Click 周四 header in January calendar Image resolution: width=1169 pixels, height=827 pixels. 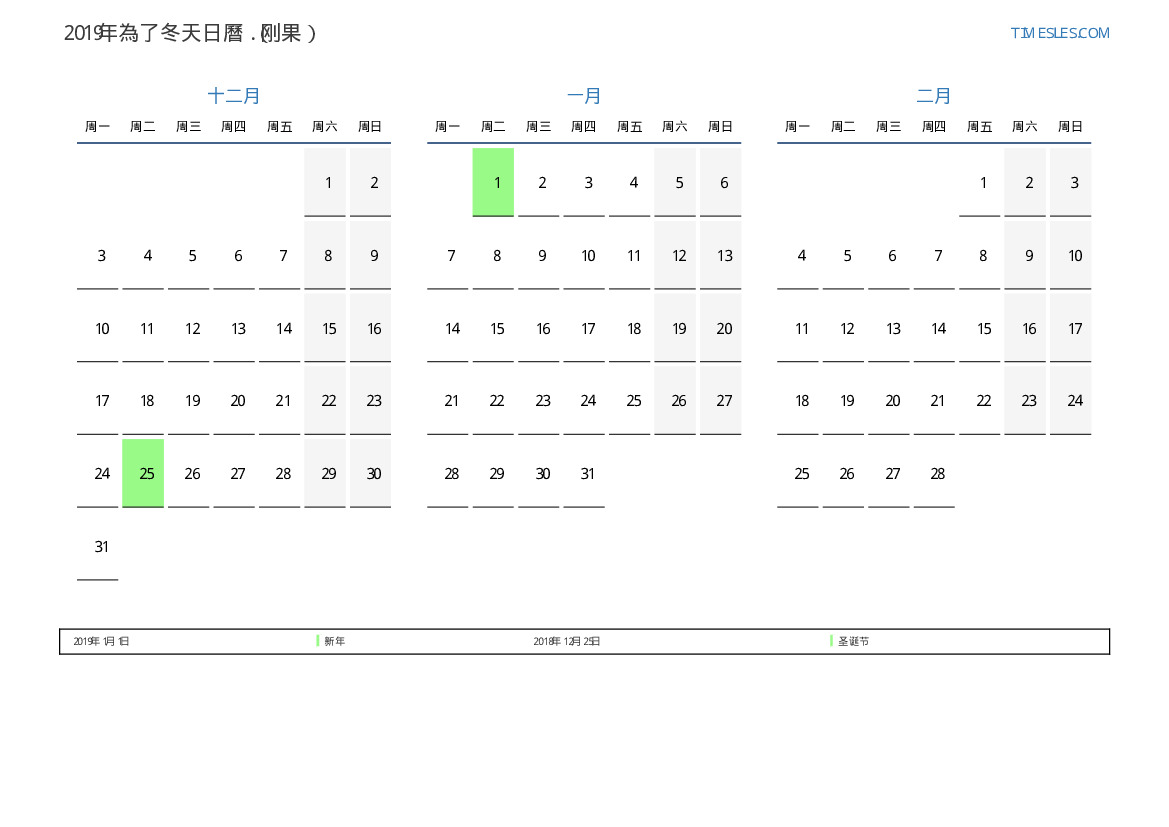(x=584, y=127)
